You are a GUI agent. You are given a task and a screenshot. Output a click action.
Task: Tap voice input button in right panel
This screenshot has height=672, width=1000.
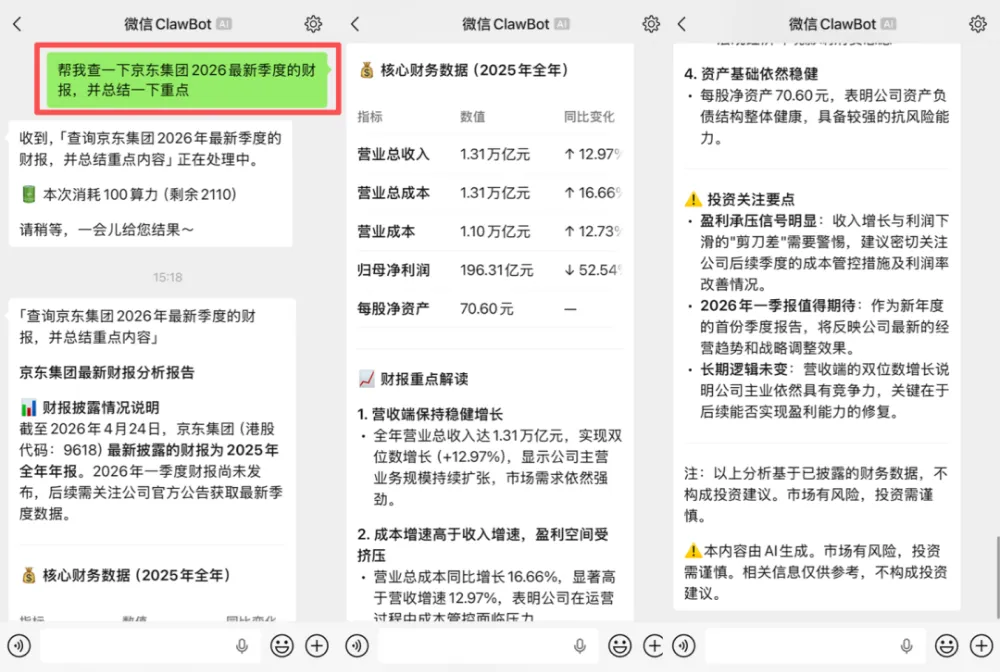pos(684,646)
